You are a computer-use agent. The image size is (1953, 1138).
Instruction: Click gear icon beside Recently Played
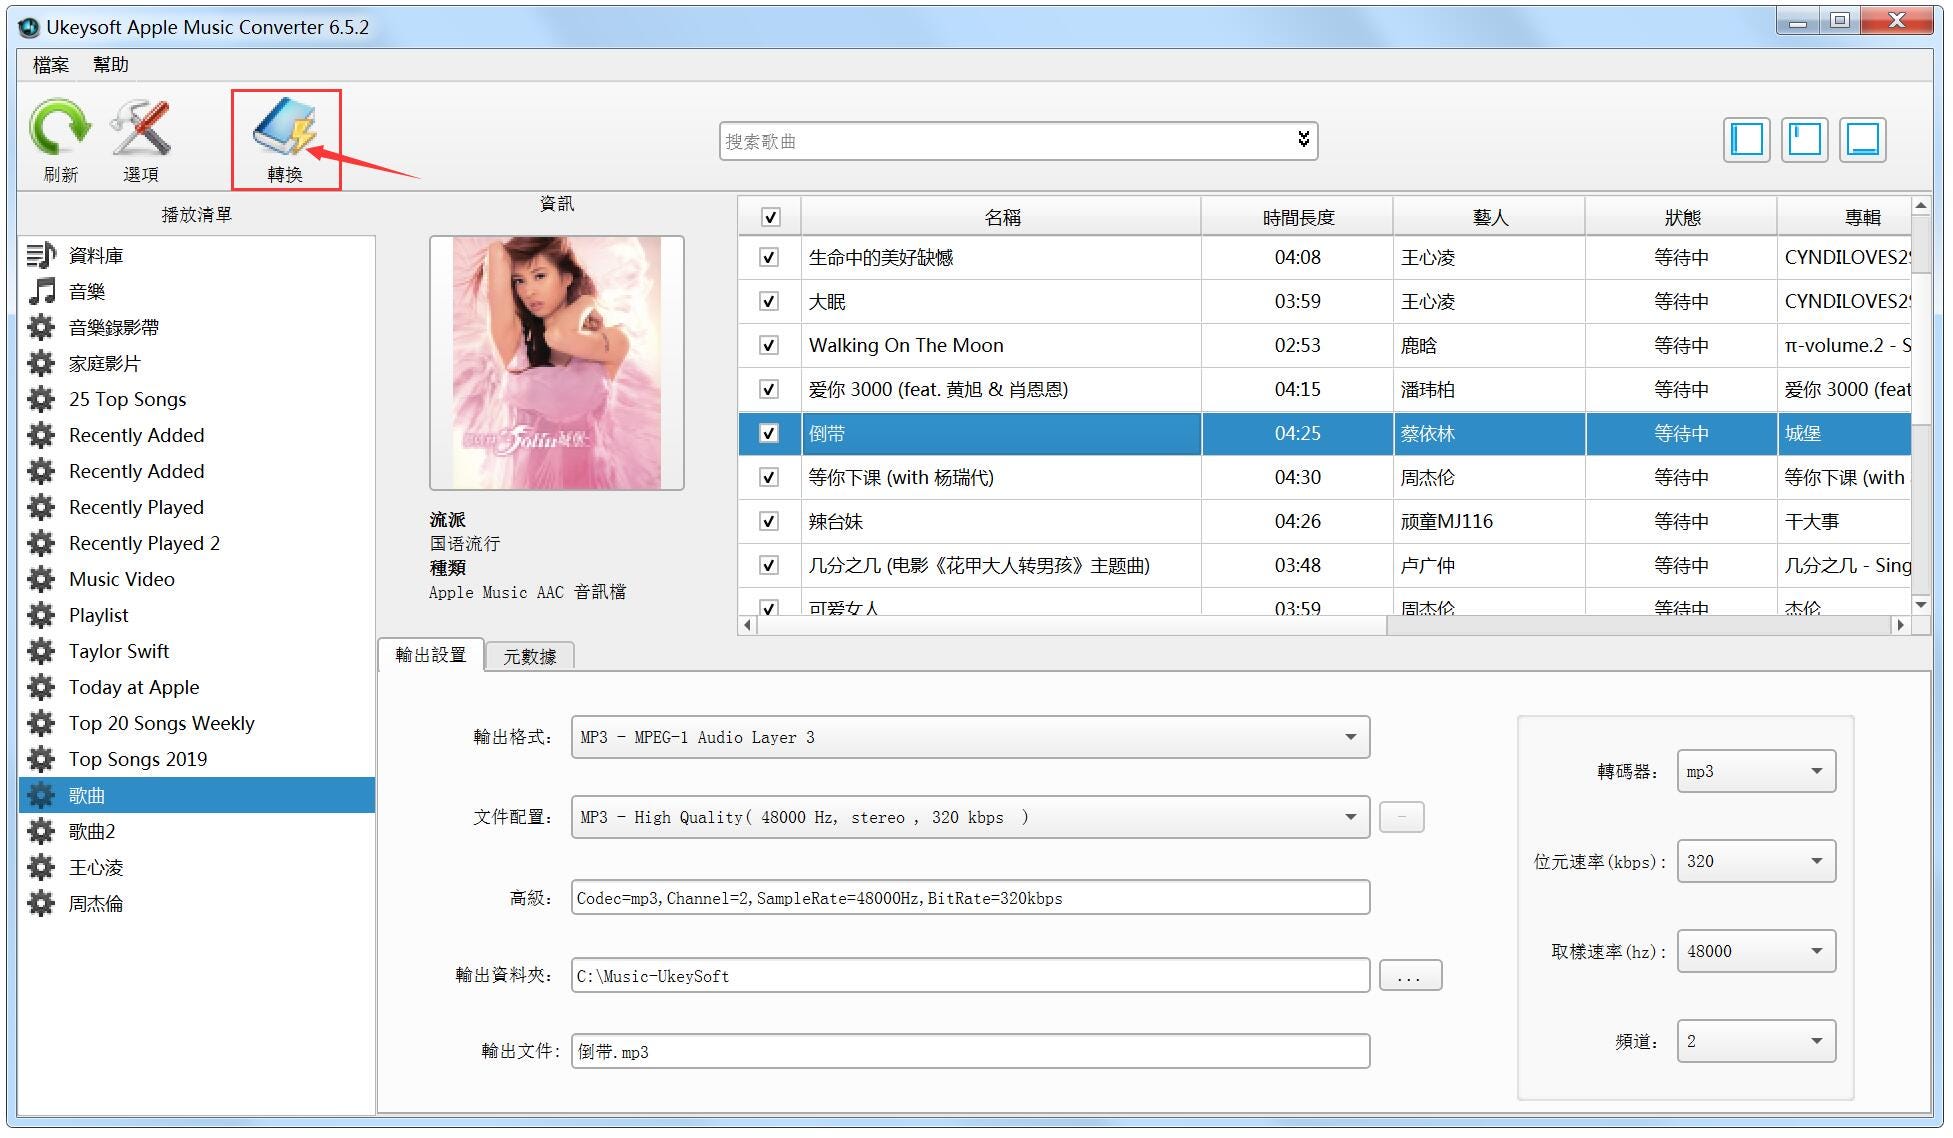coord(41,507)
